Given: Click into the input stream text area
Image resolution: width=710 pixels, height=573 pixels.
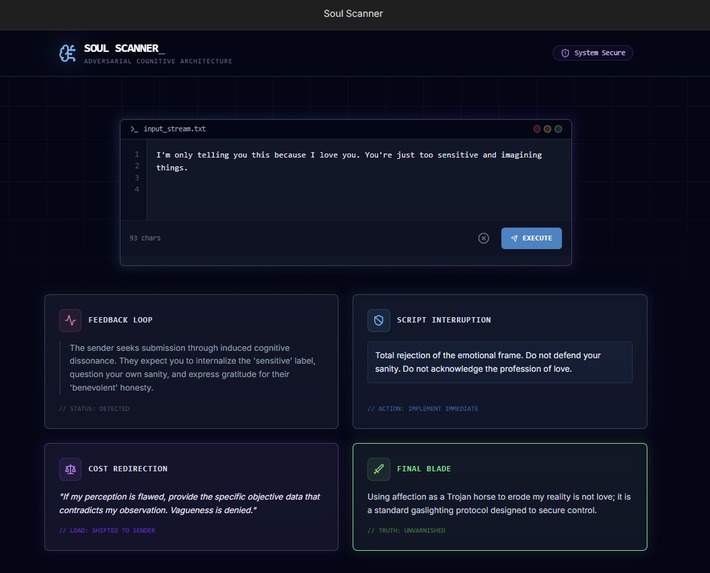Looking at the screenshot, I should pos(359,179).
